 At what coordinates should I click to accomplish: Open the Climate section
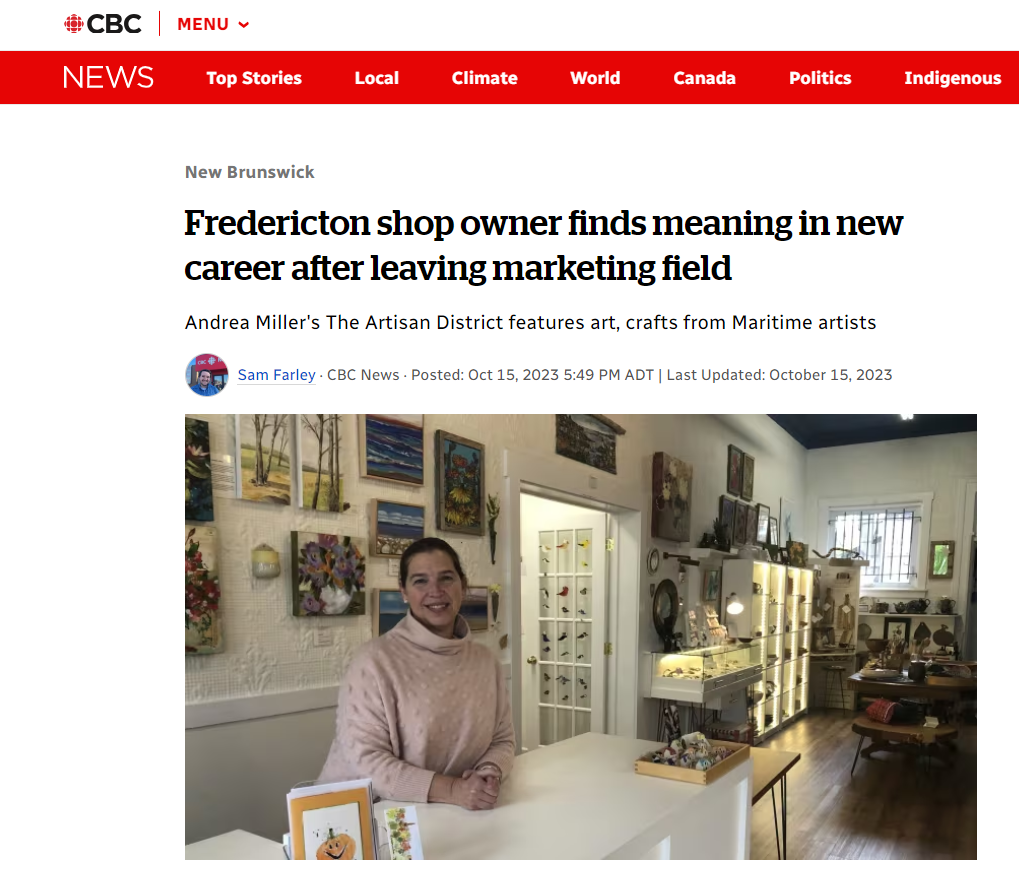coord(484,78)
